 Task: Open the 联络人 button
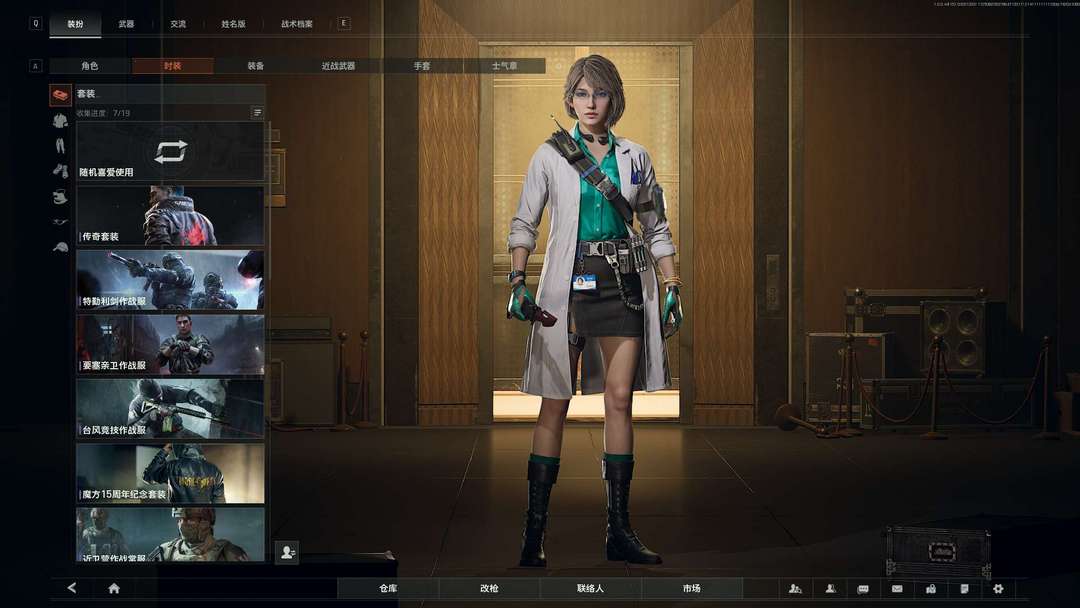point(590,589)
